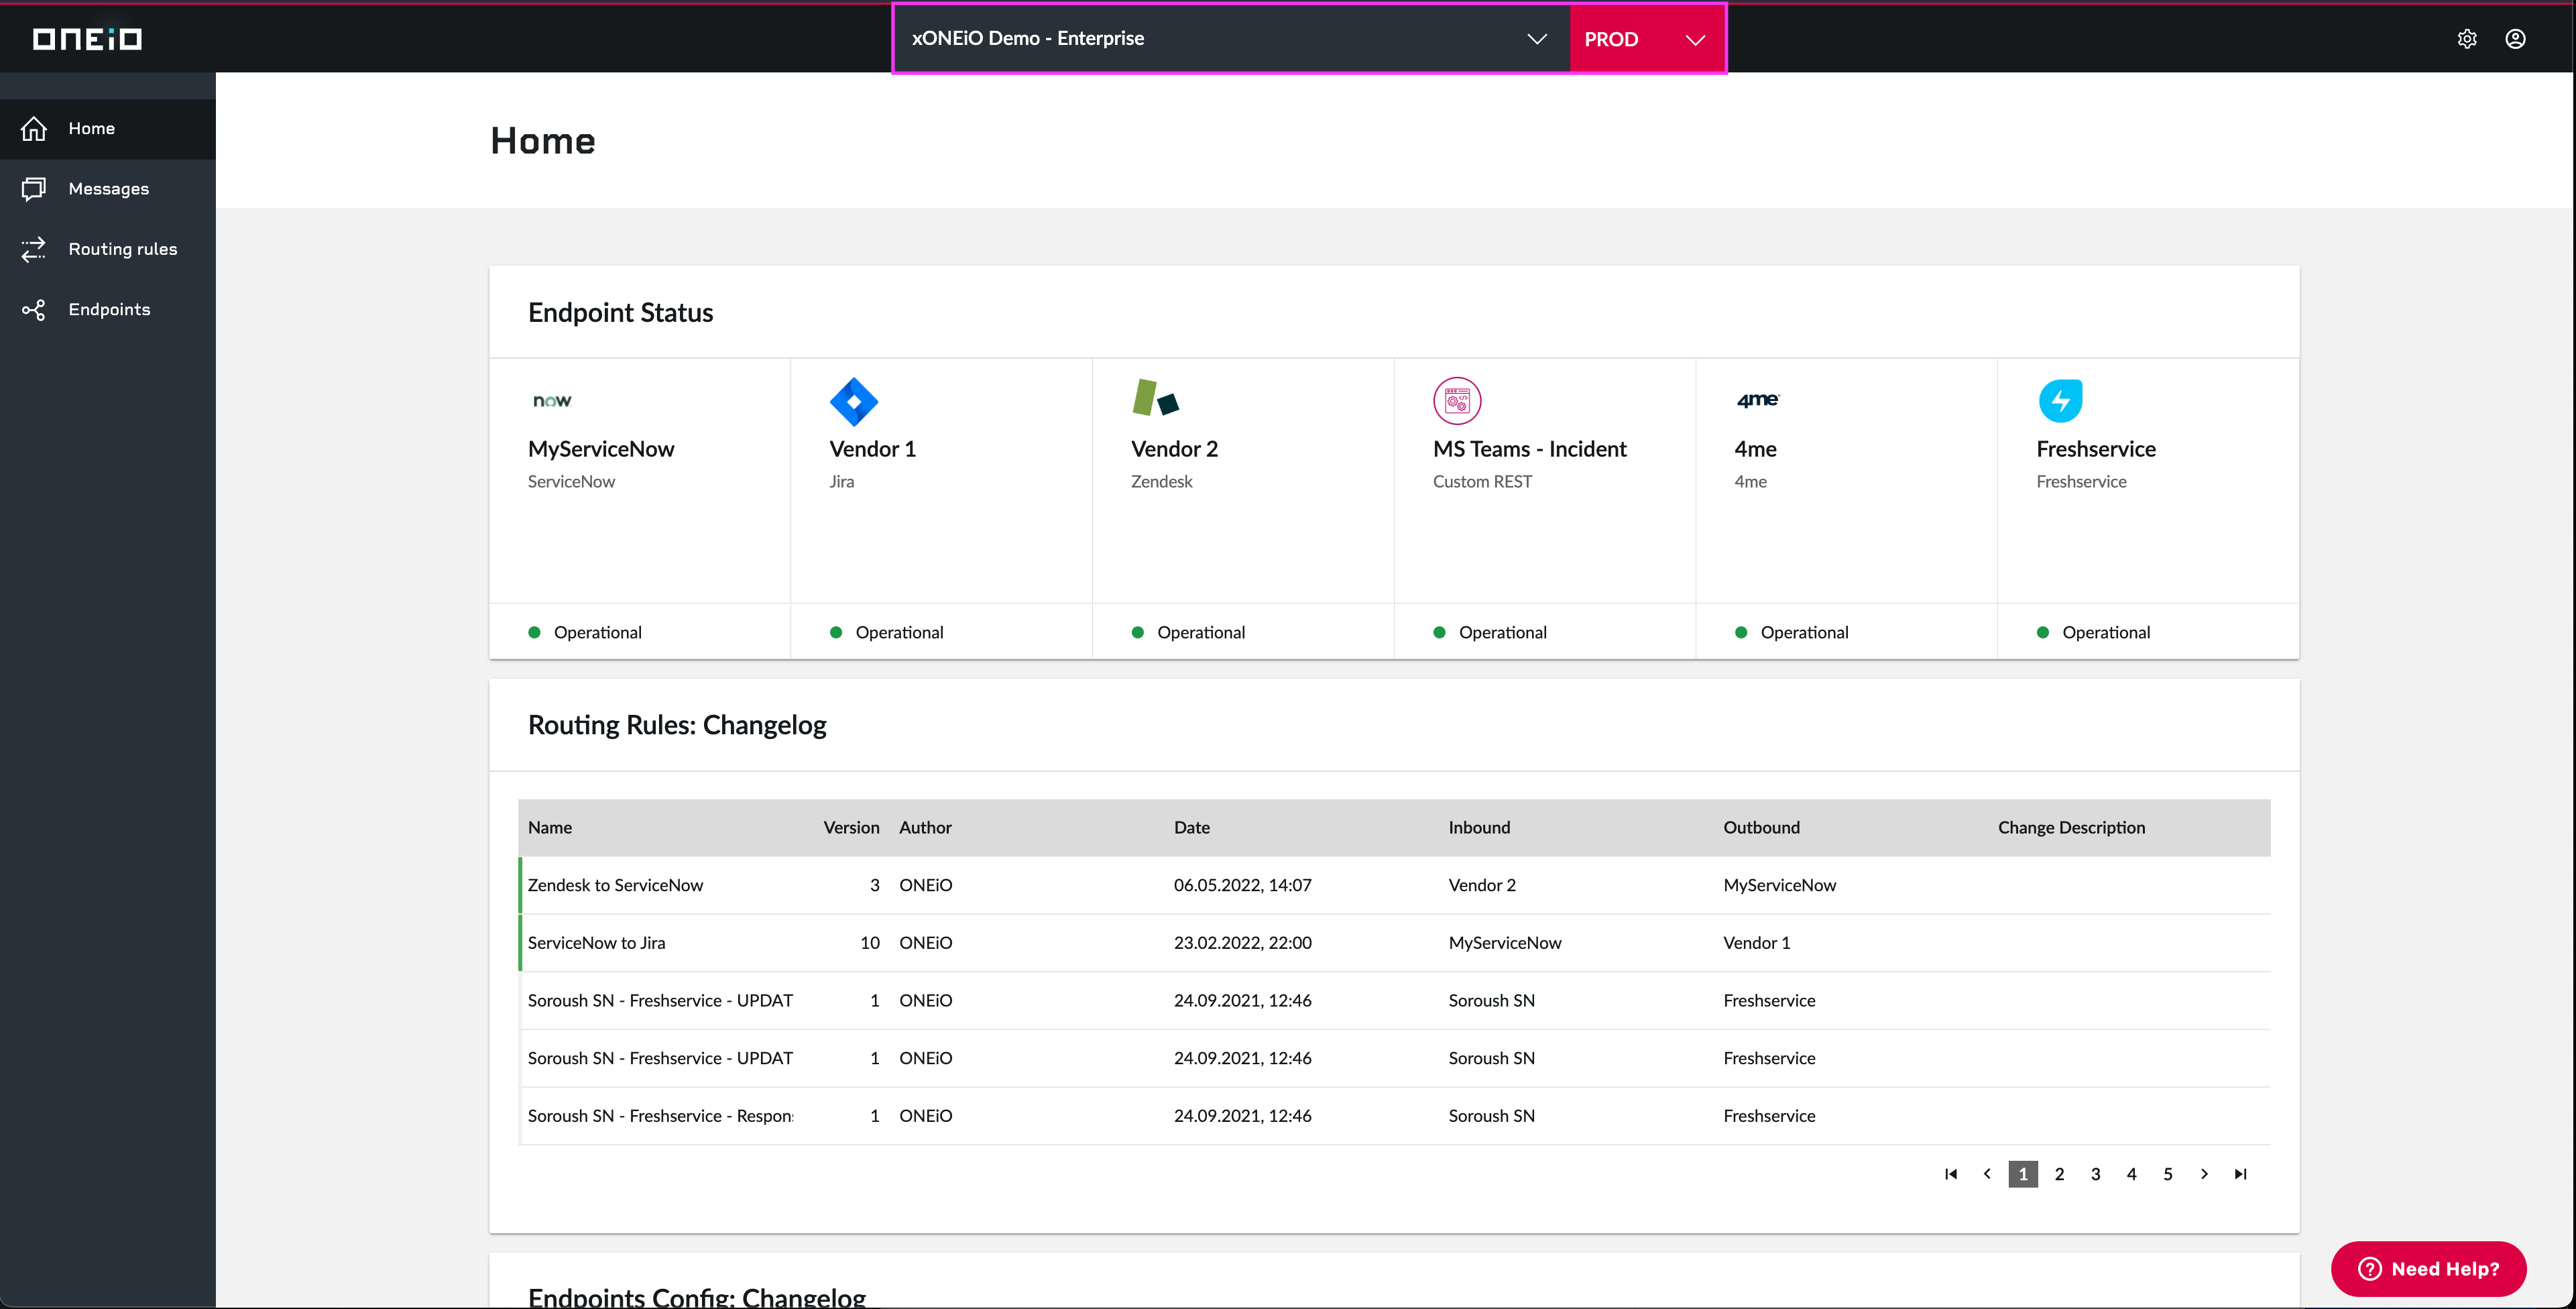Select changelog page 5
This screenshot has height=1309, width=2576.
(x=2168, y=1174)
